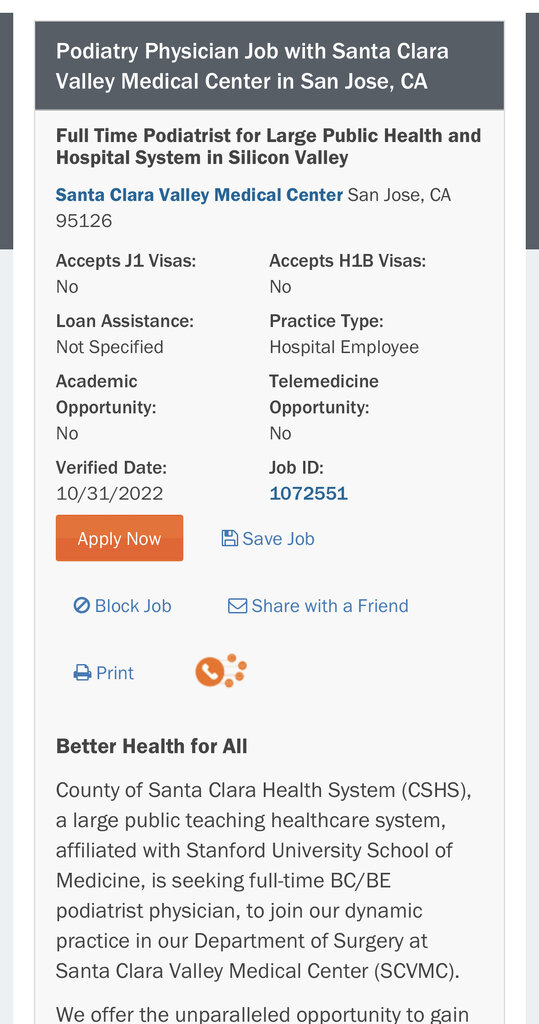Click the Podiatry Physician Job header title
The height and width of the screenshot is (1024, 539).
coord(252,66)
